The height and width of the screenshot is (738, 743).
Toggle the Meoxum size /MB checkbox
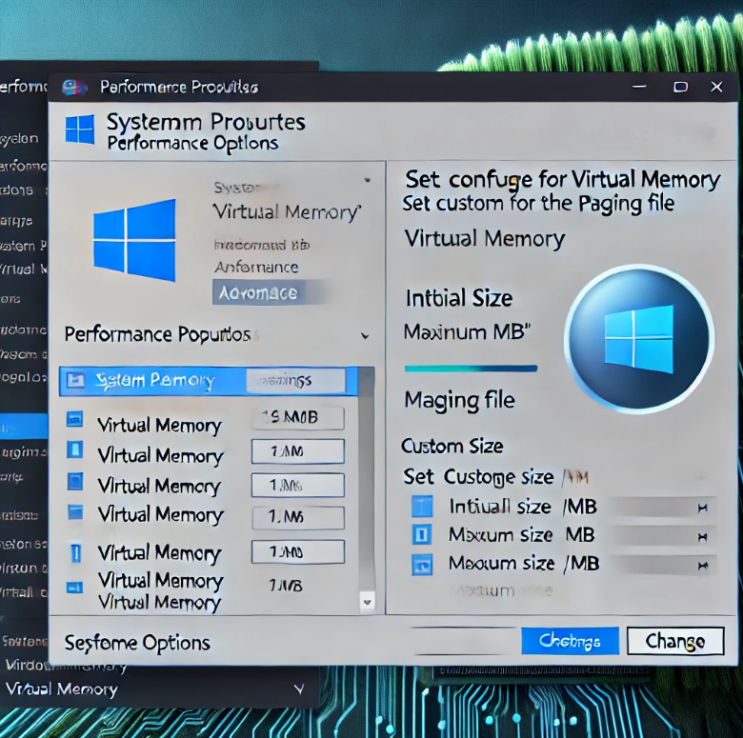tap(422, 565)
